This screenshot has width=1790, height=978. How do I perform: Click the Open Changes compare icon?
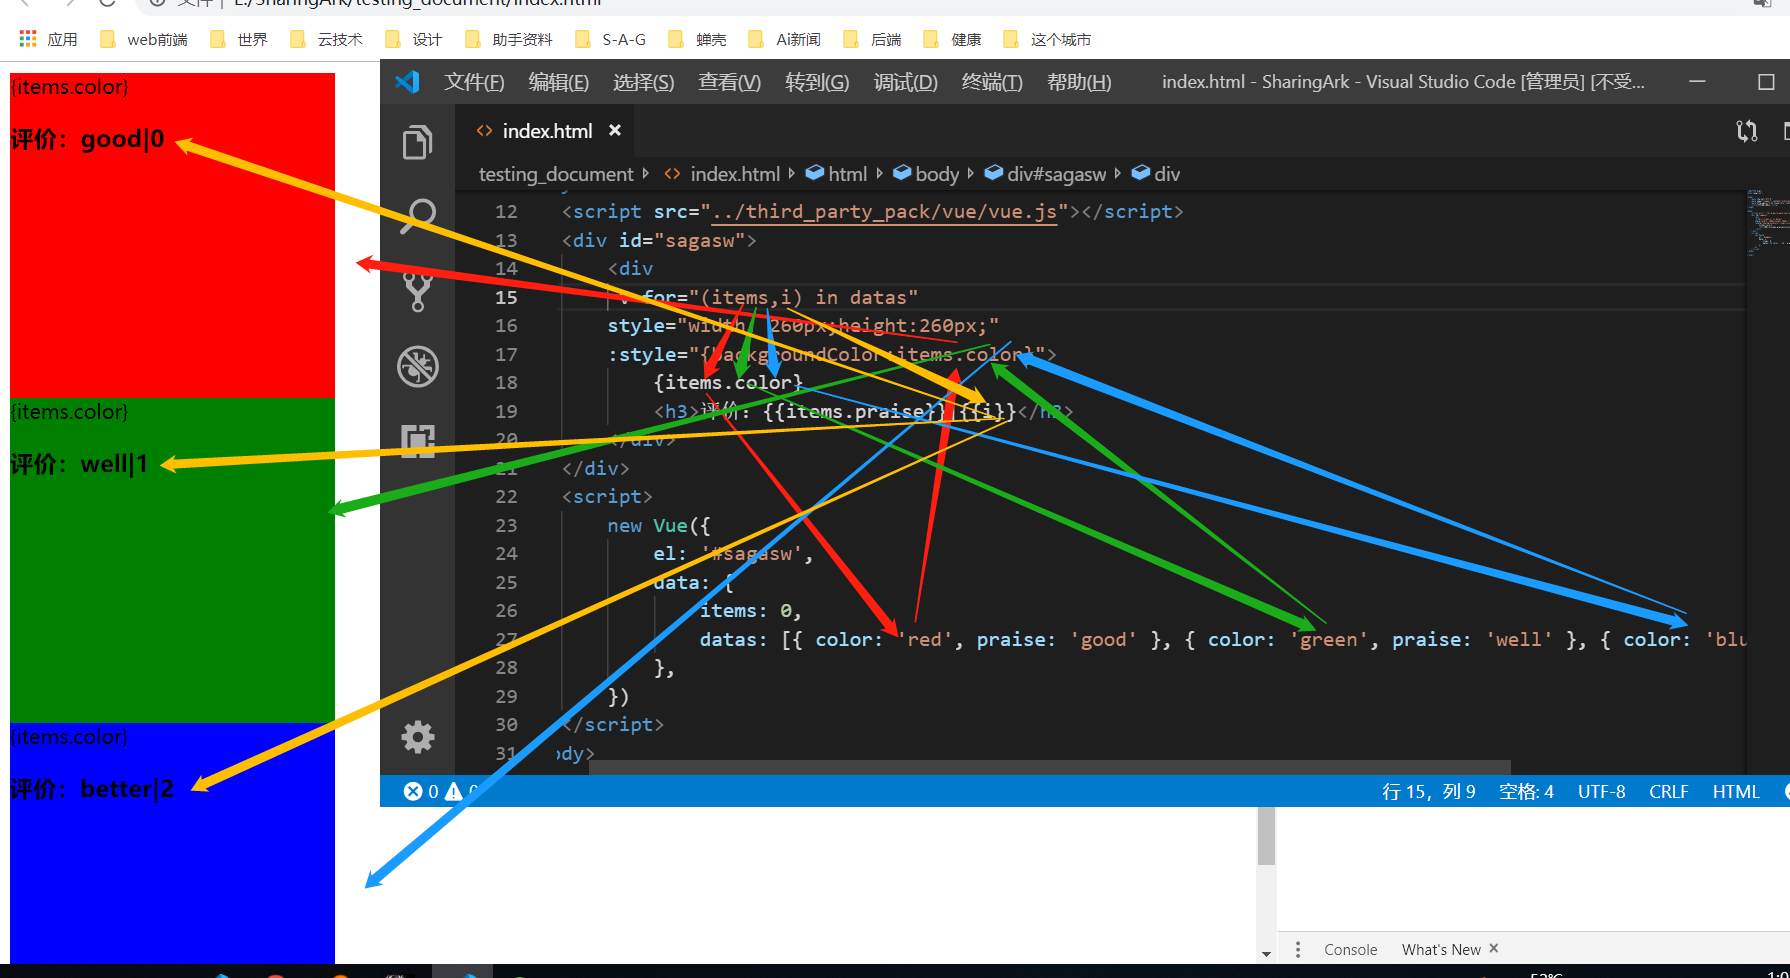coord(1747,131)
